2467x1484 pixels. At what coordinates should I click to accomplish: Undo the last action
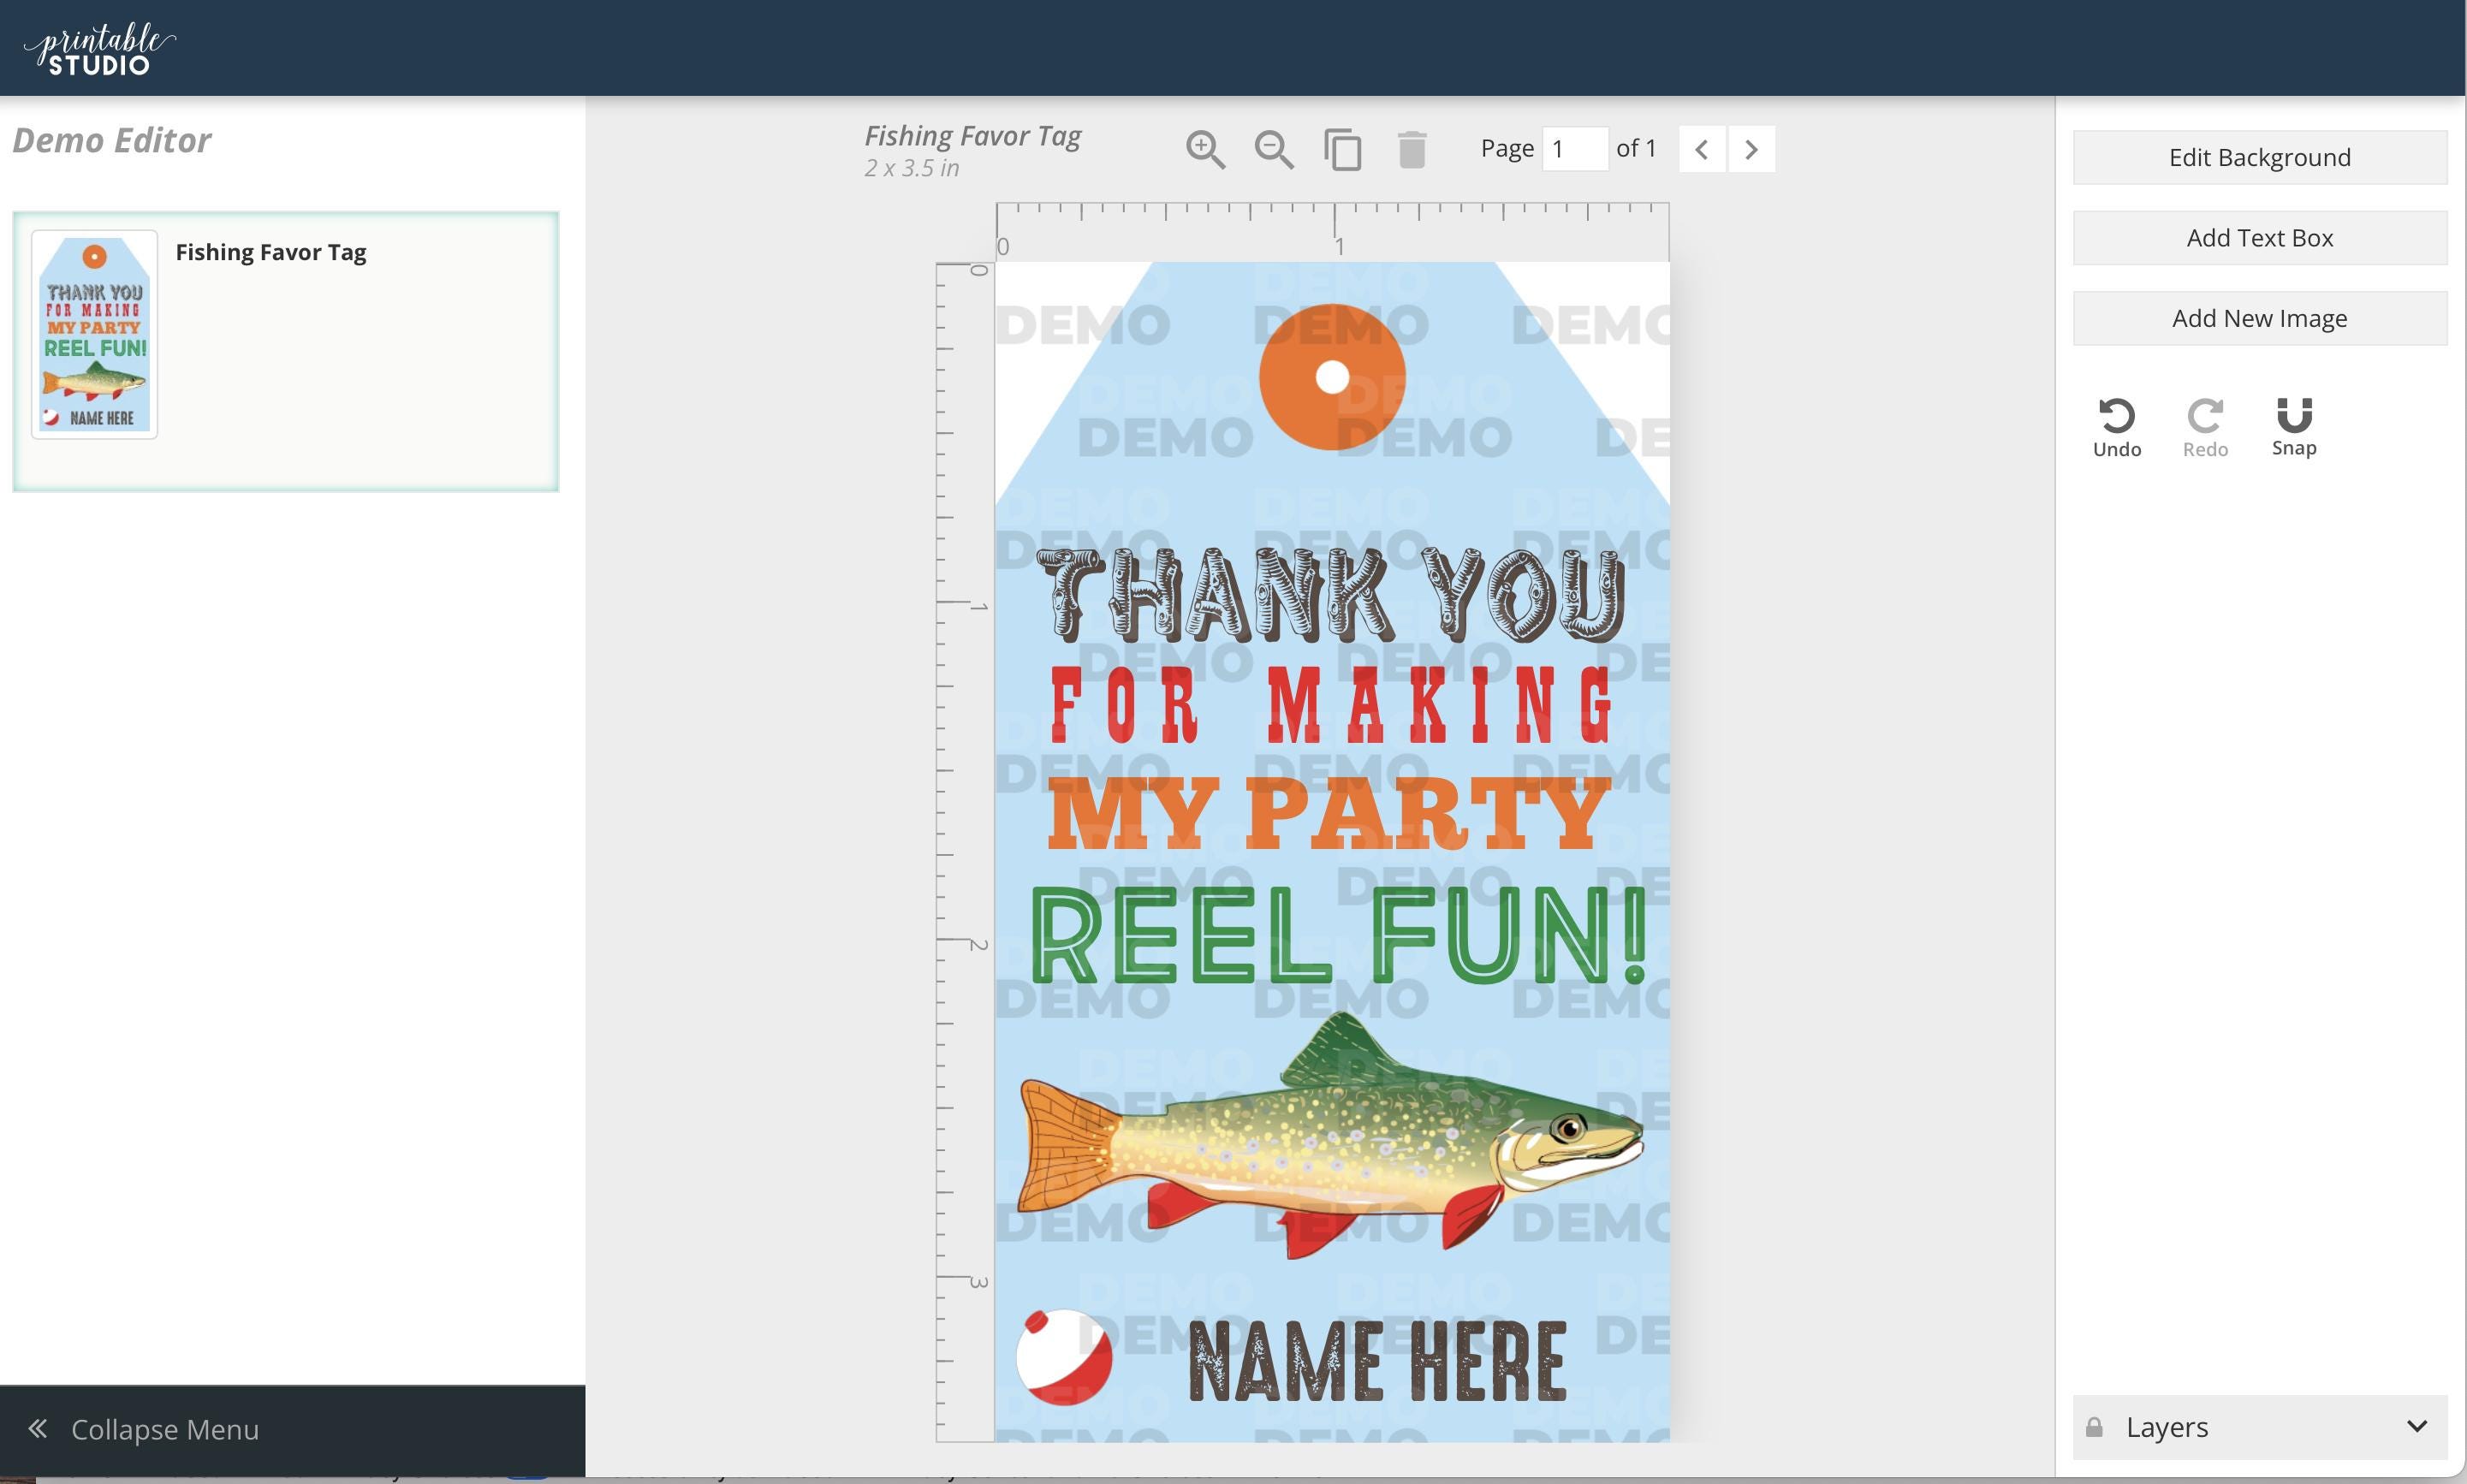tap(2117, 428)
